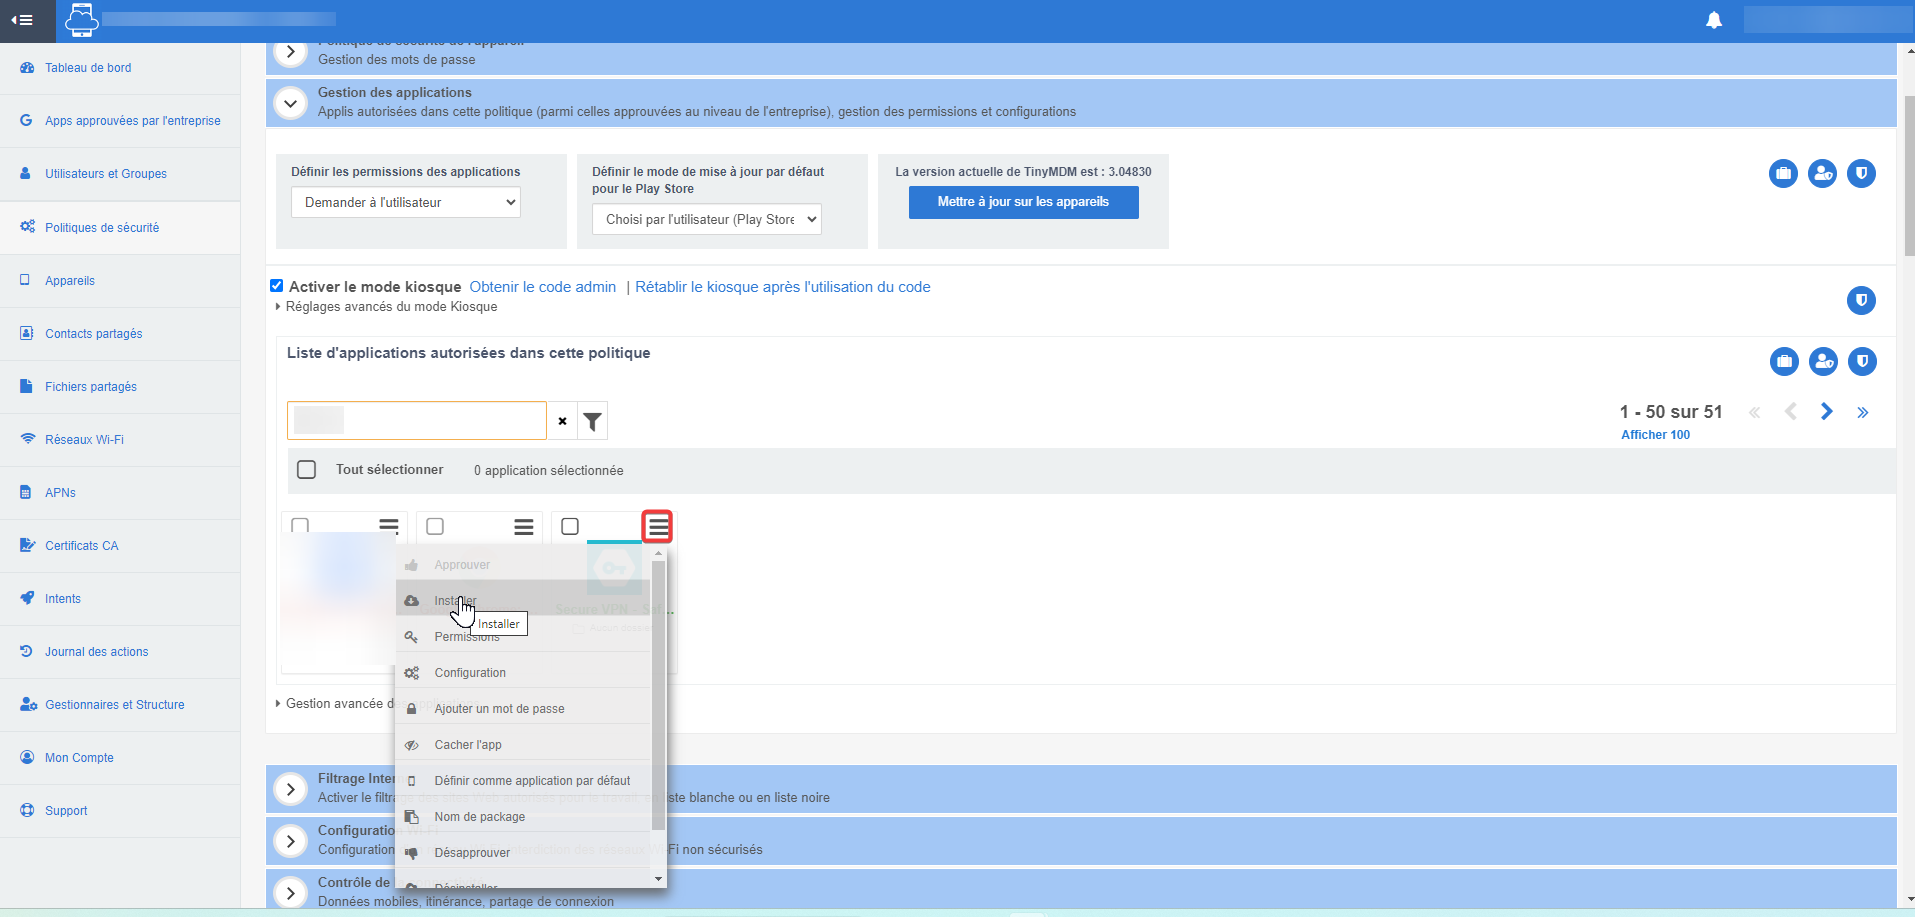1915x917 pixels.
Task: Expand Gestion avancée des applications
Action: (335, 704)
